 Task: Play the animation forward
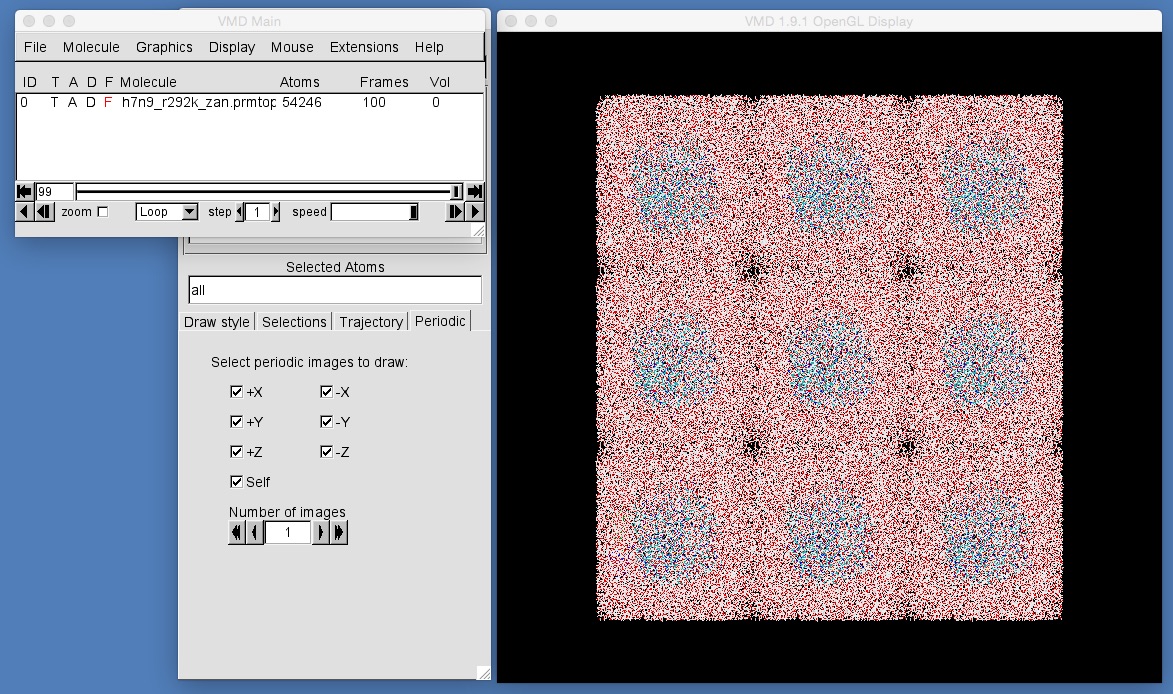pos(475,212)
